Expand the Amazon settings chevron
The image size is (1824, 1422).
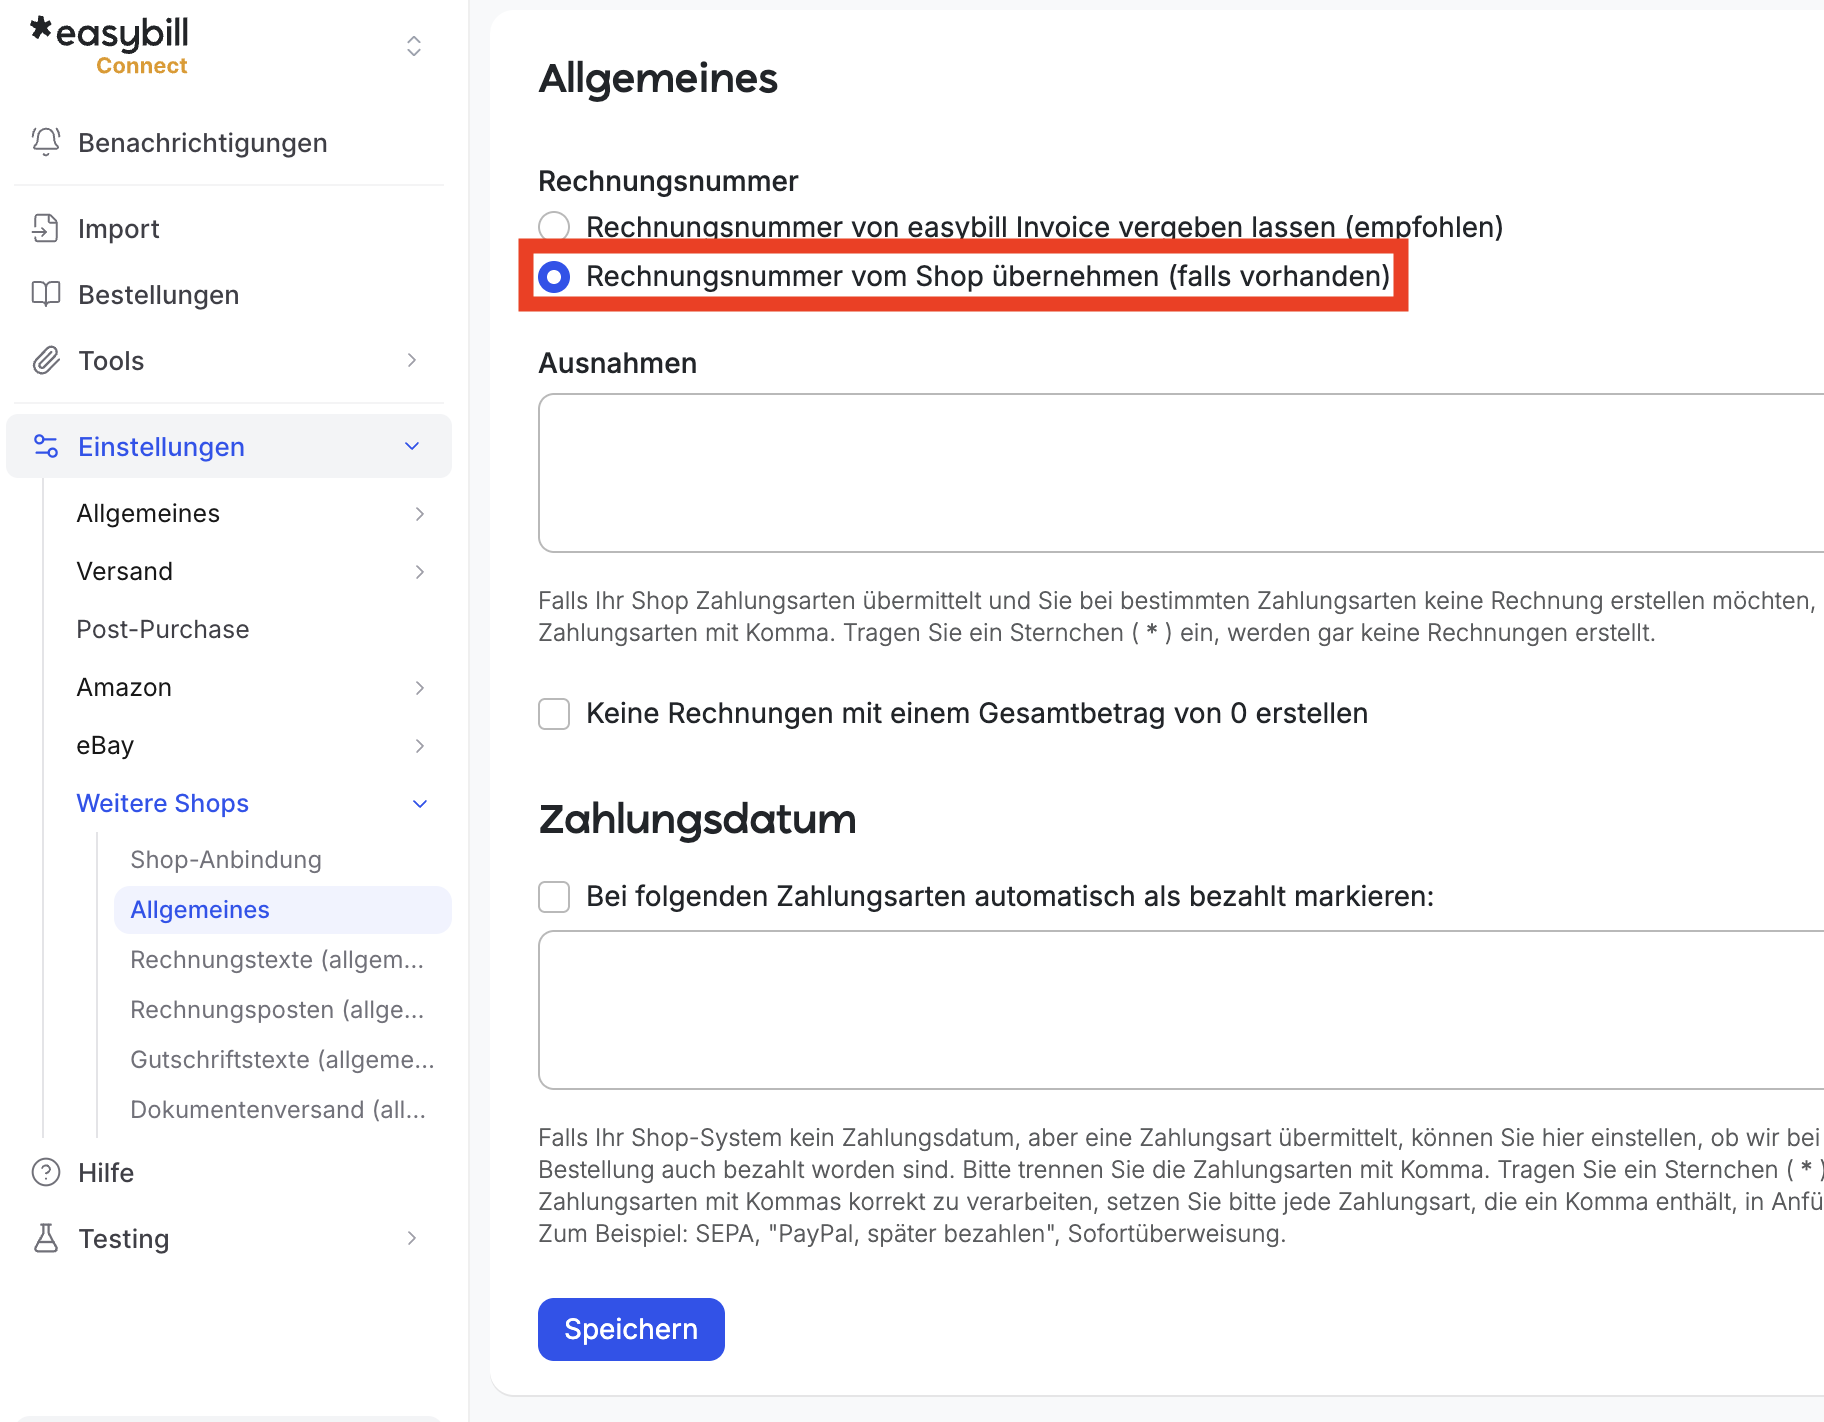pos(420,687)
